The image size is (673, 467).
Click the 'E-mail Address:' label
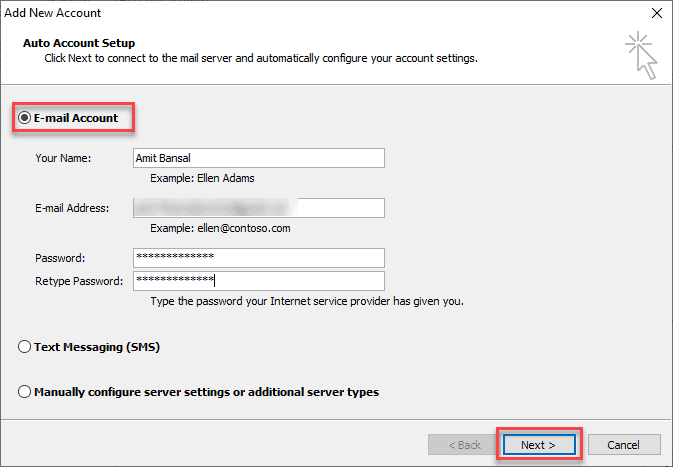click(x=72, y=208)
